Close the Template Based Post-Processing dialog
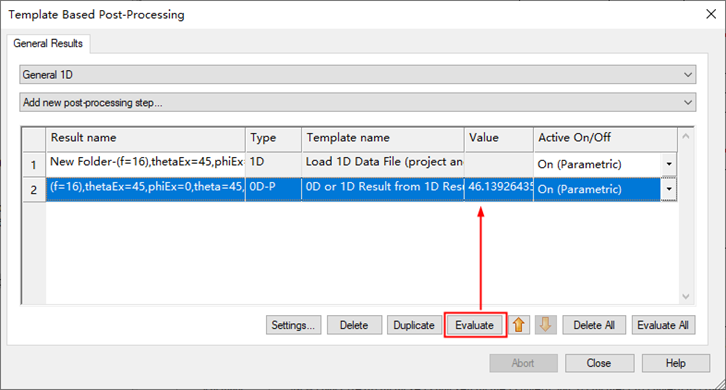726x390 pixels. tap(711, 14)
